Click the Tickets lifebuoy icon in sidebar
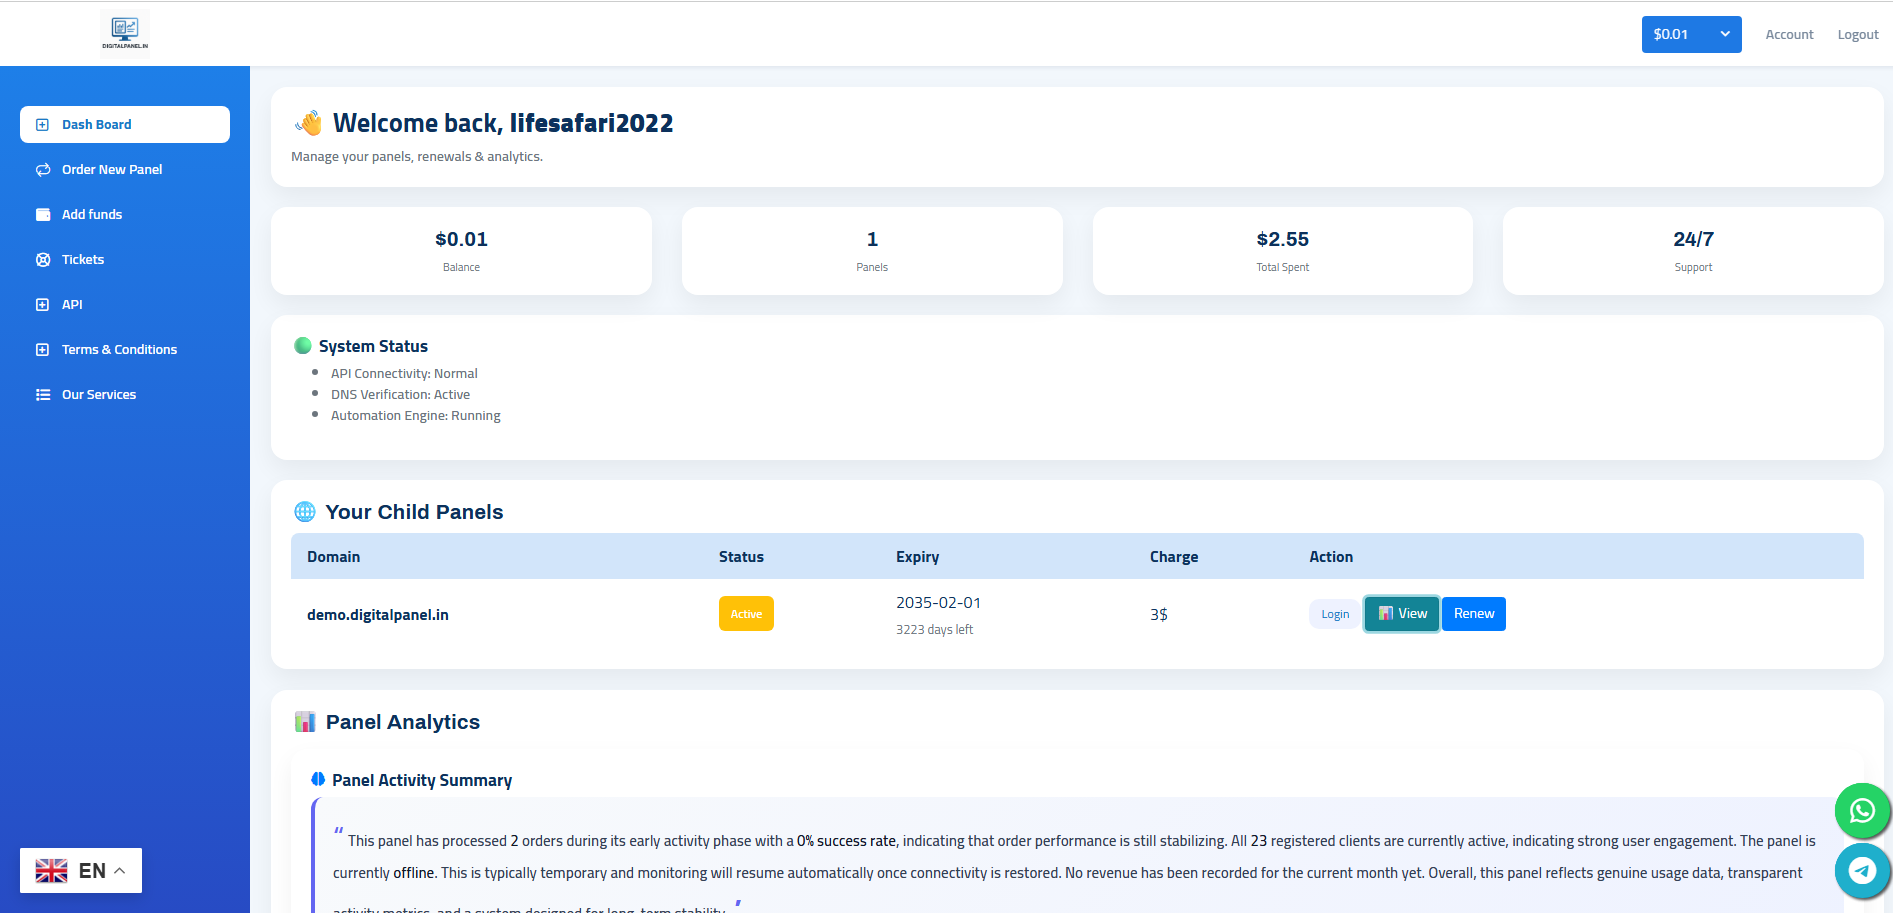The image size is (1893, 913). pyautogui.click(x=43, y=260)
